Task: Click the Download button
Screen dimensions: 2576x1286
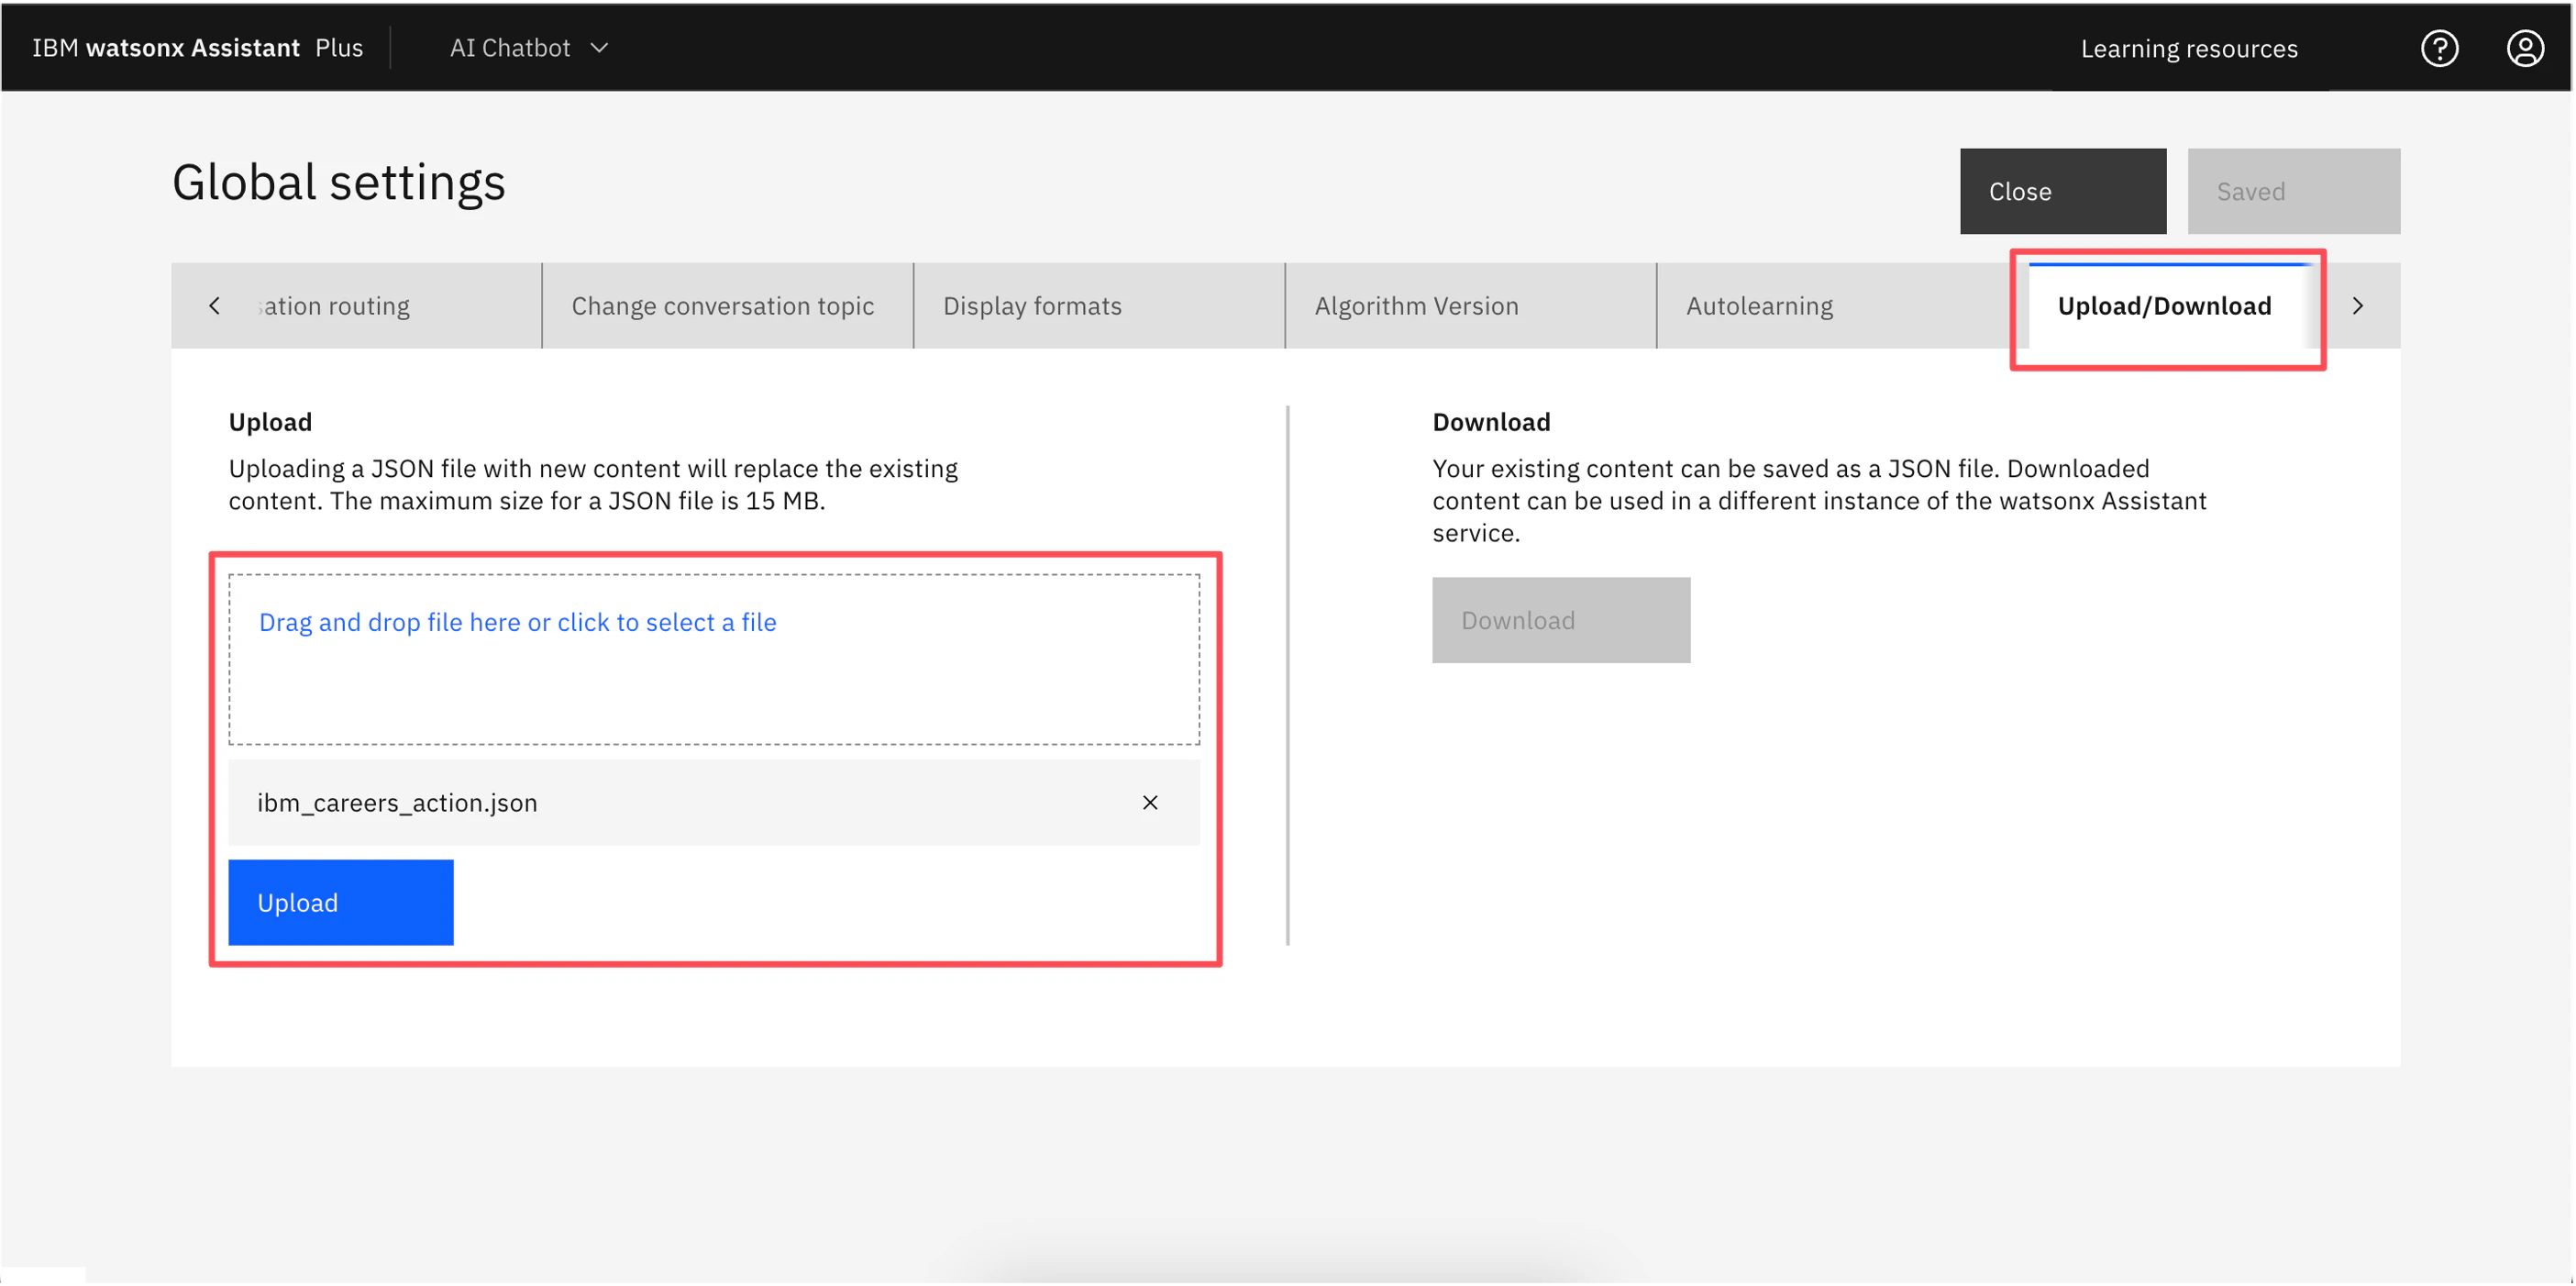Action: coord(1560,620)
